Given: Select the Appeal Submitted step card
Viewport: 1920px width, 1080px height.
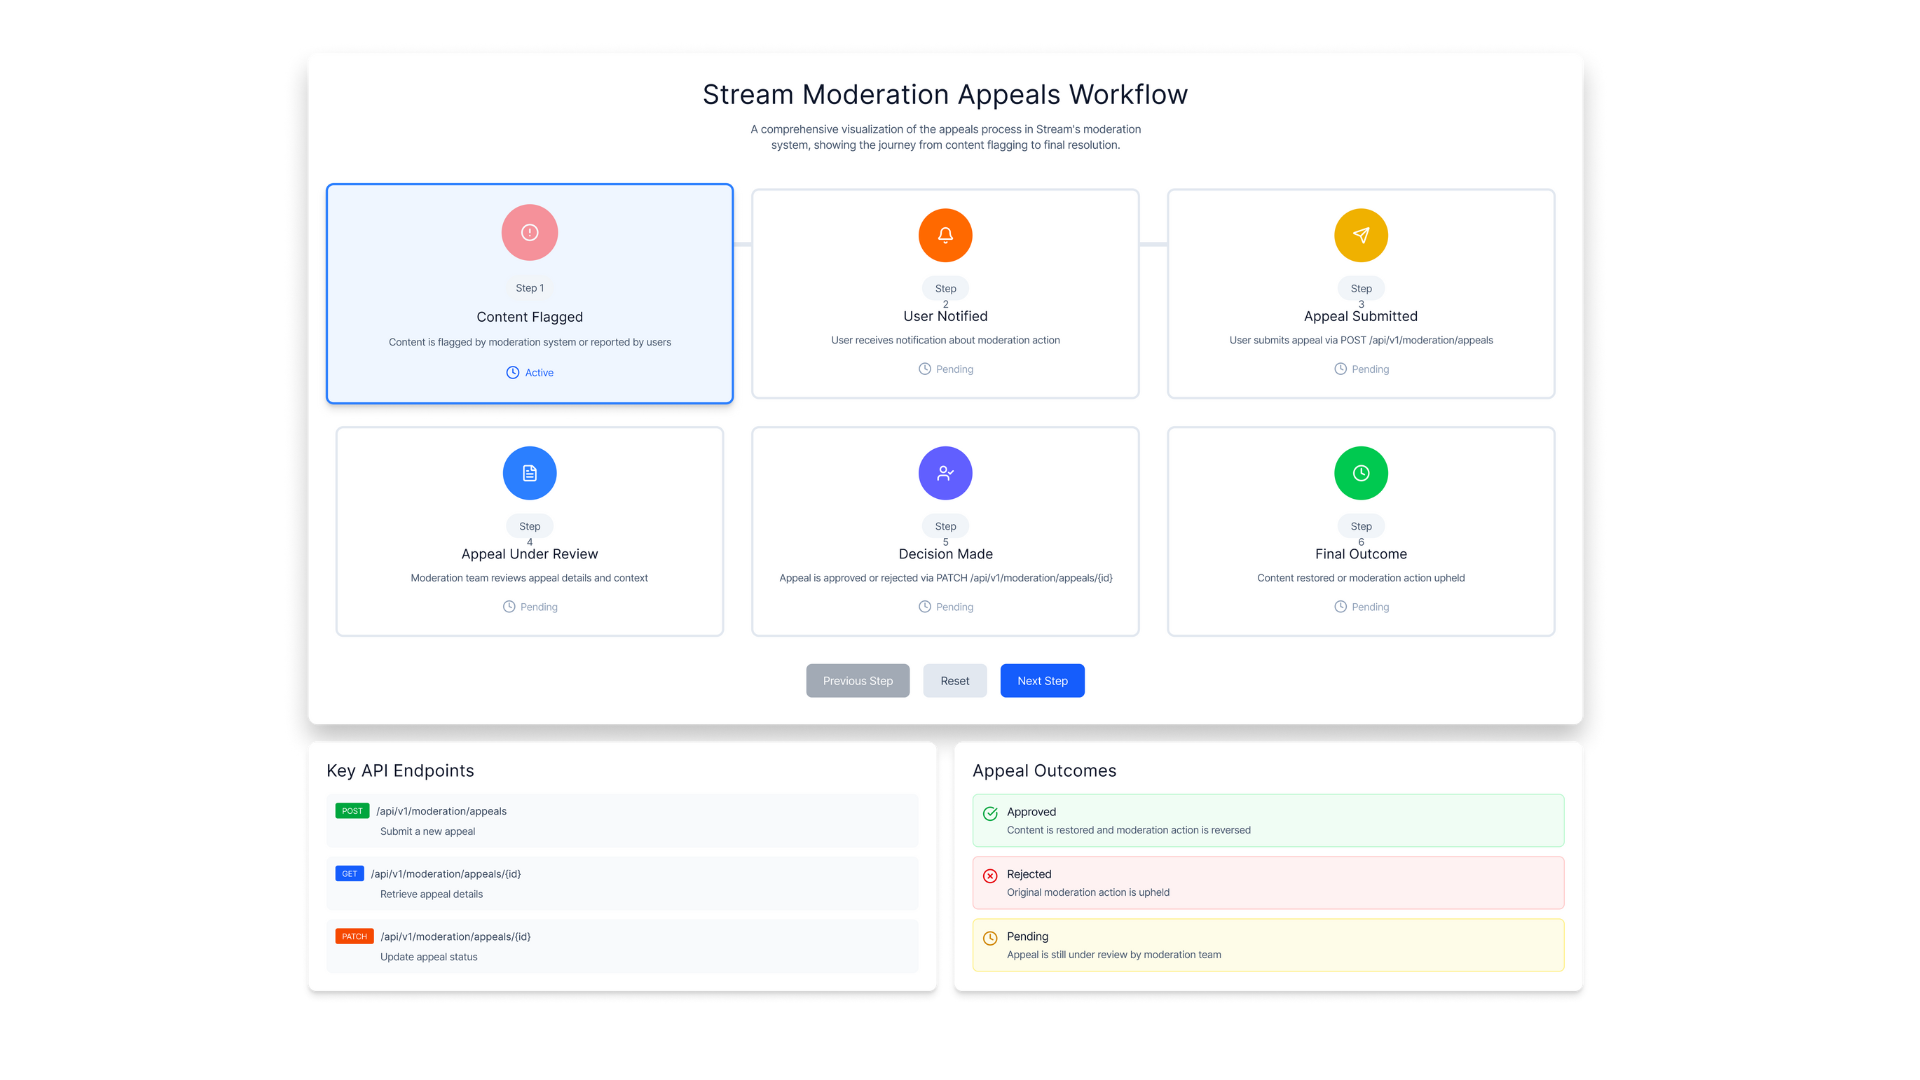Looking at the screenshot, I should [x=1361, y=293].
